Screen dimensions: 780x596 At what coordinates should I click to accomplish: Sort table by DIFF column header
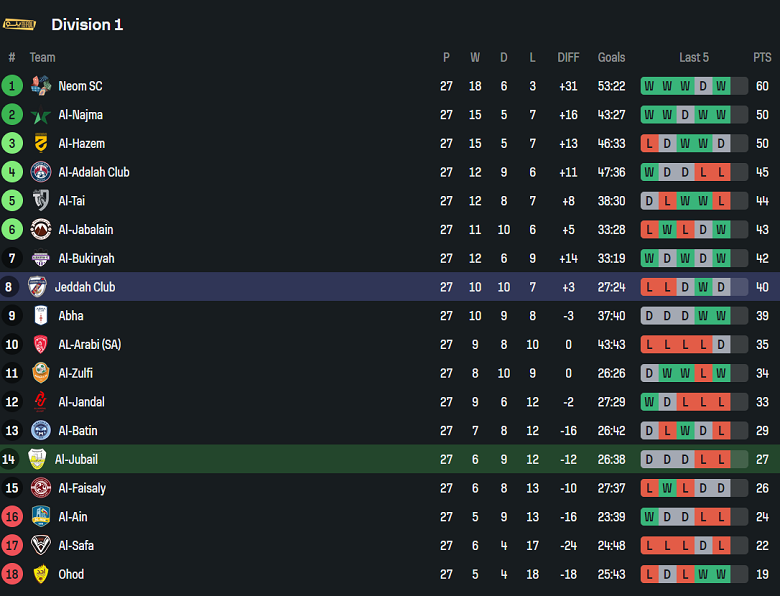[x=568, y=58]
